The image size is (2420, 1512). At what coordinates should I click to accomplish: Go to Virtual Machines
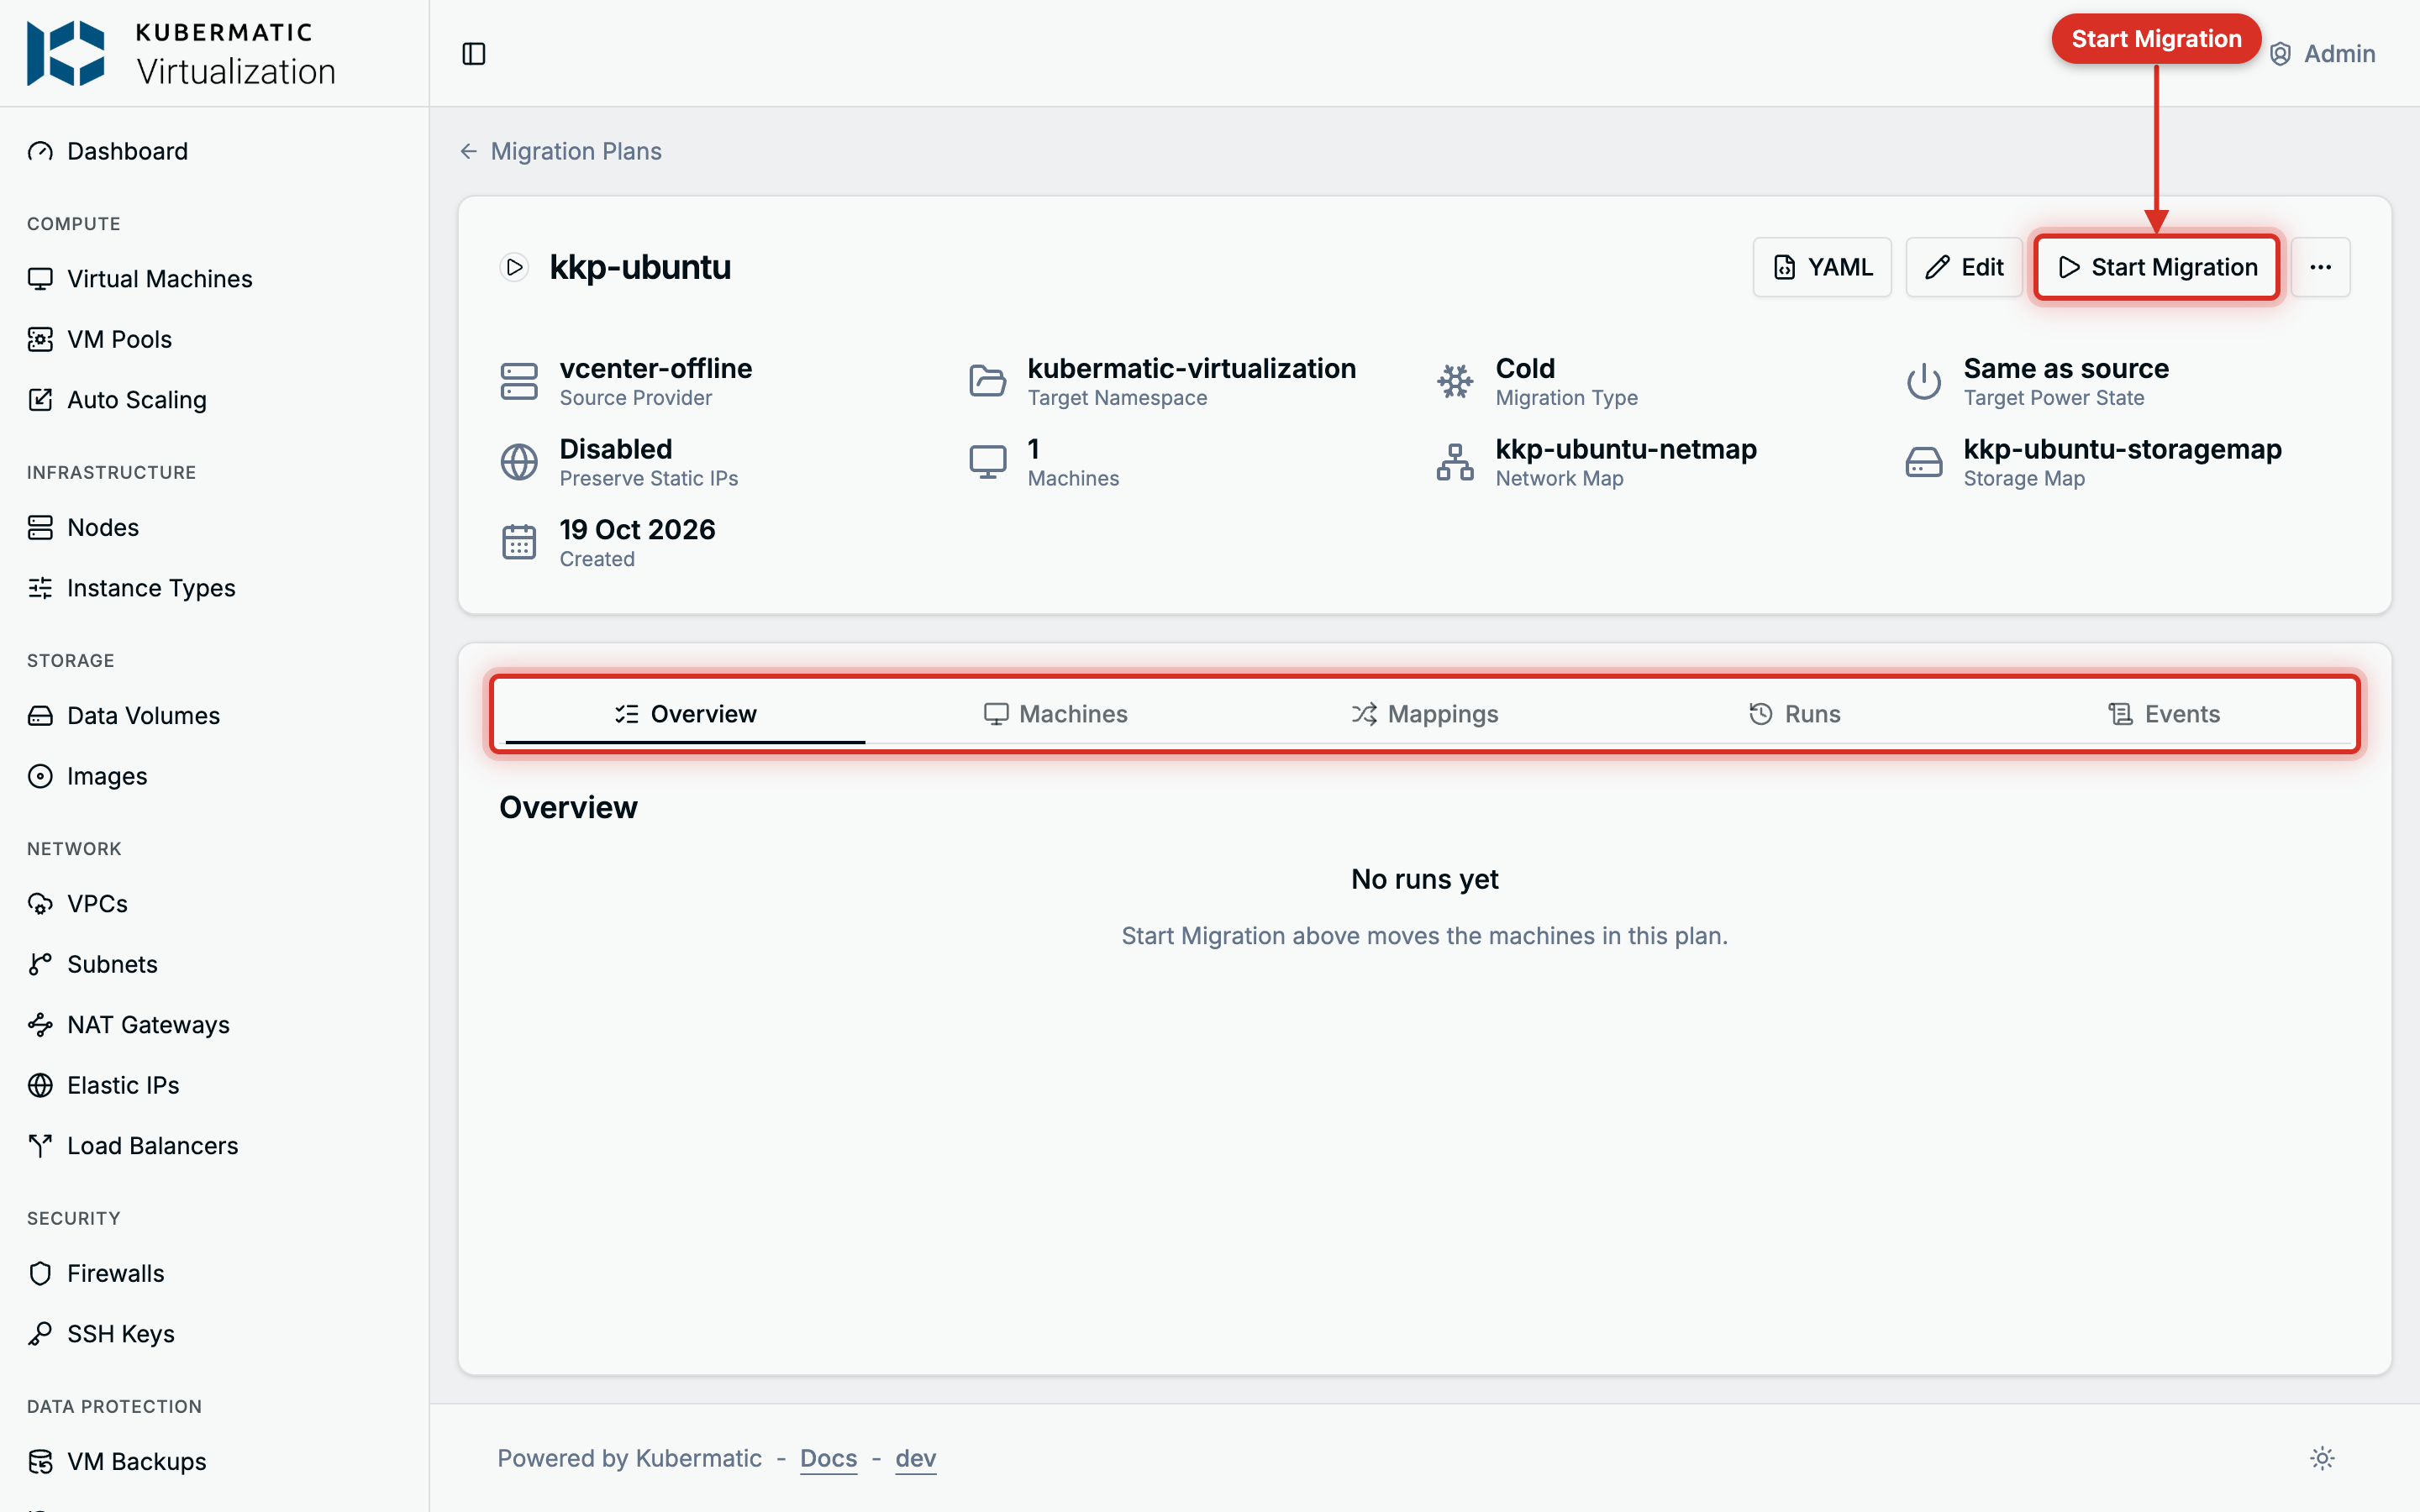[139, 279]
